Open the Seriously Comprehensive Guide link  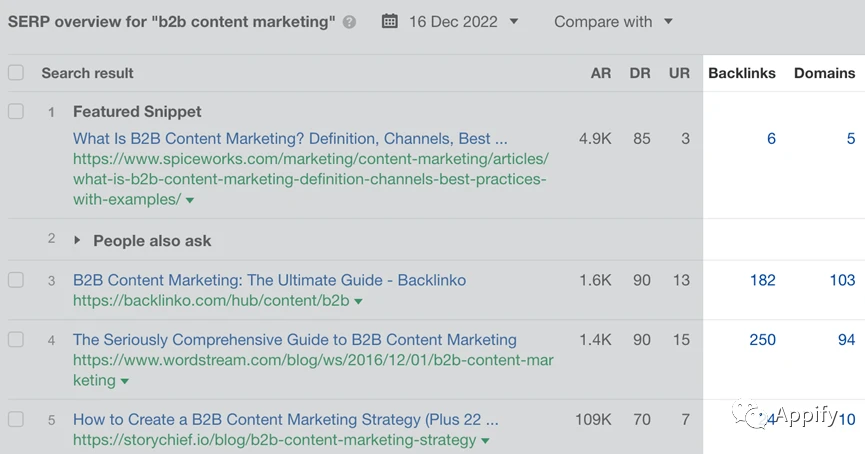tap(295, 340)
